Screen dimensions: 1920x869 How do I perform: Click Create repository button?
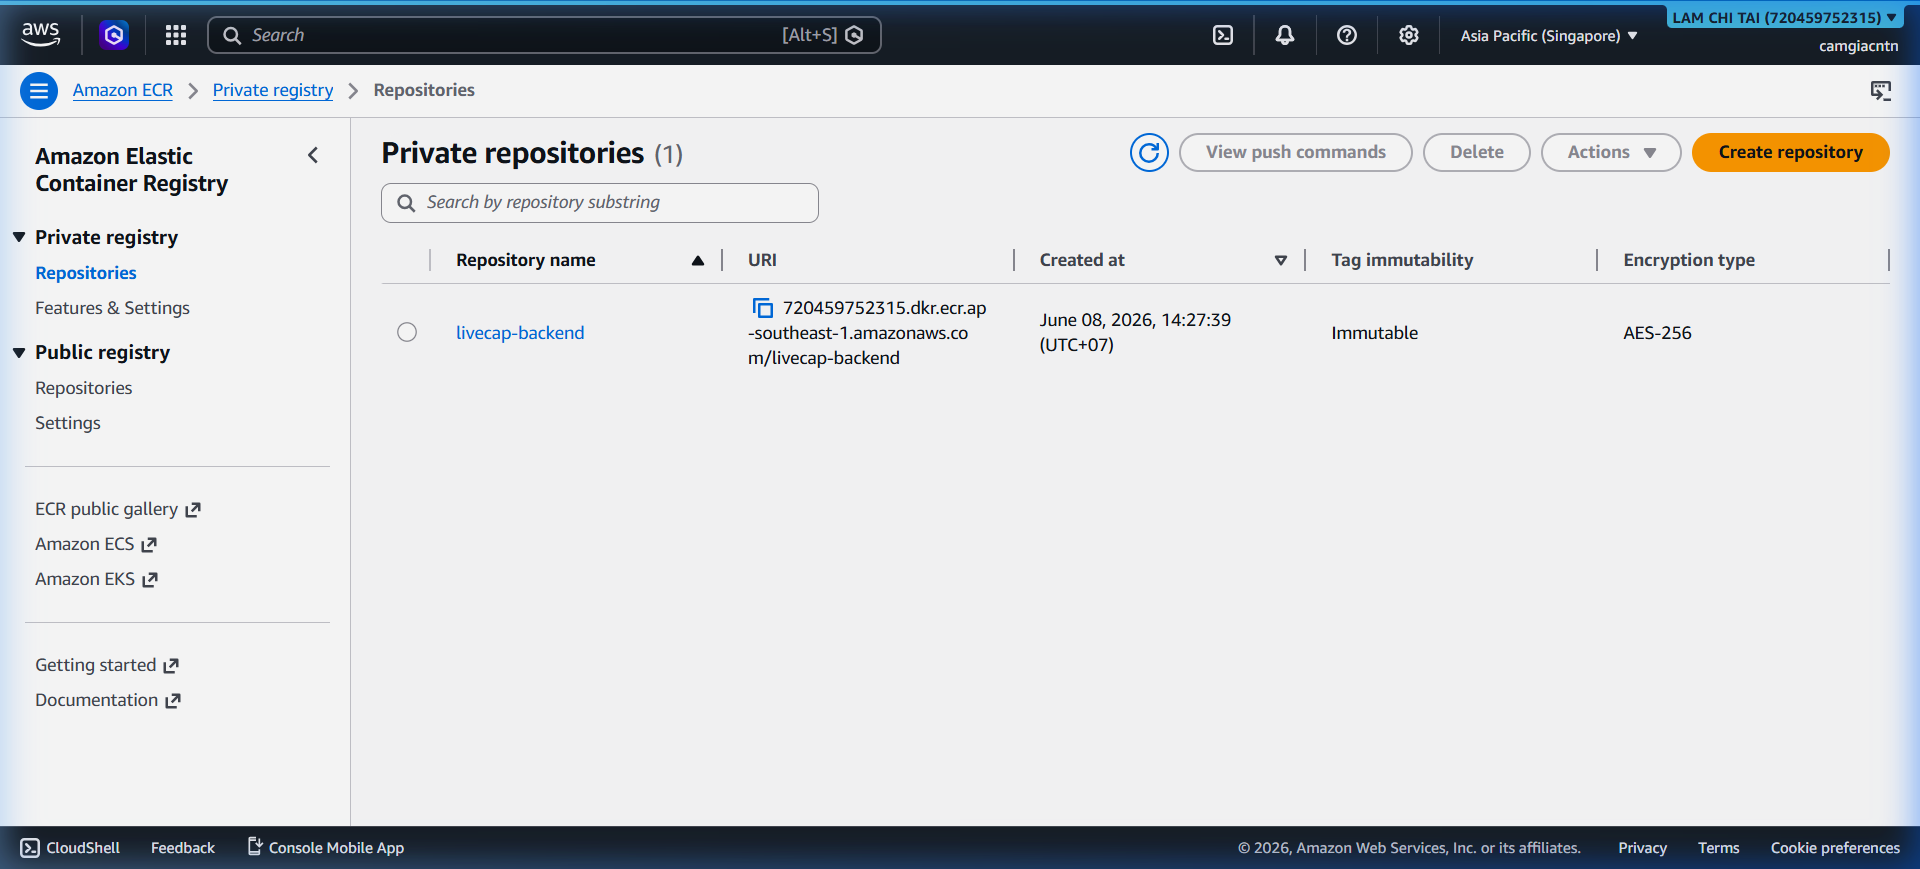pos(1790,152)
